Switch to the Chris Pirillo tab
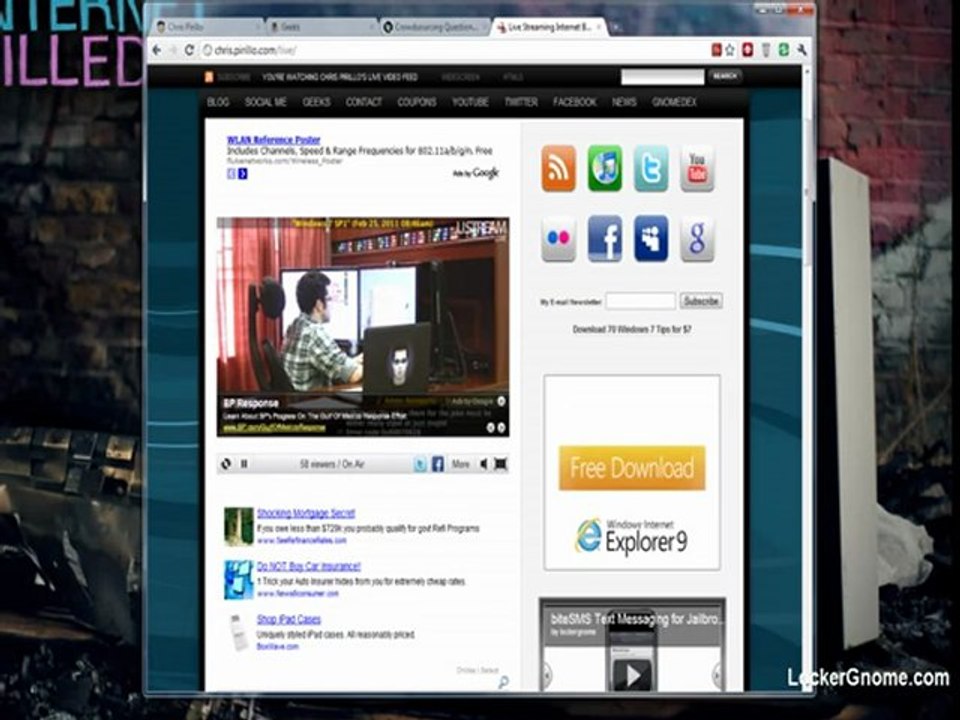 pos(207,27)
